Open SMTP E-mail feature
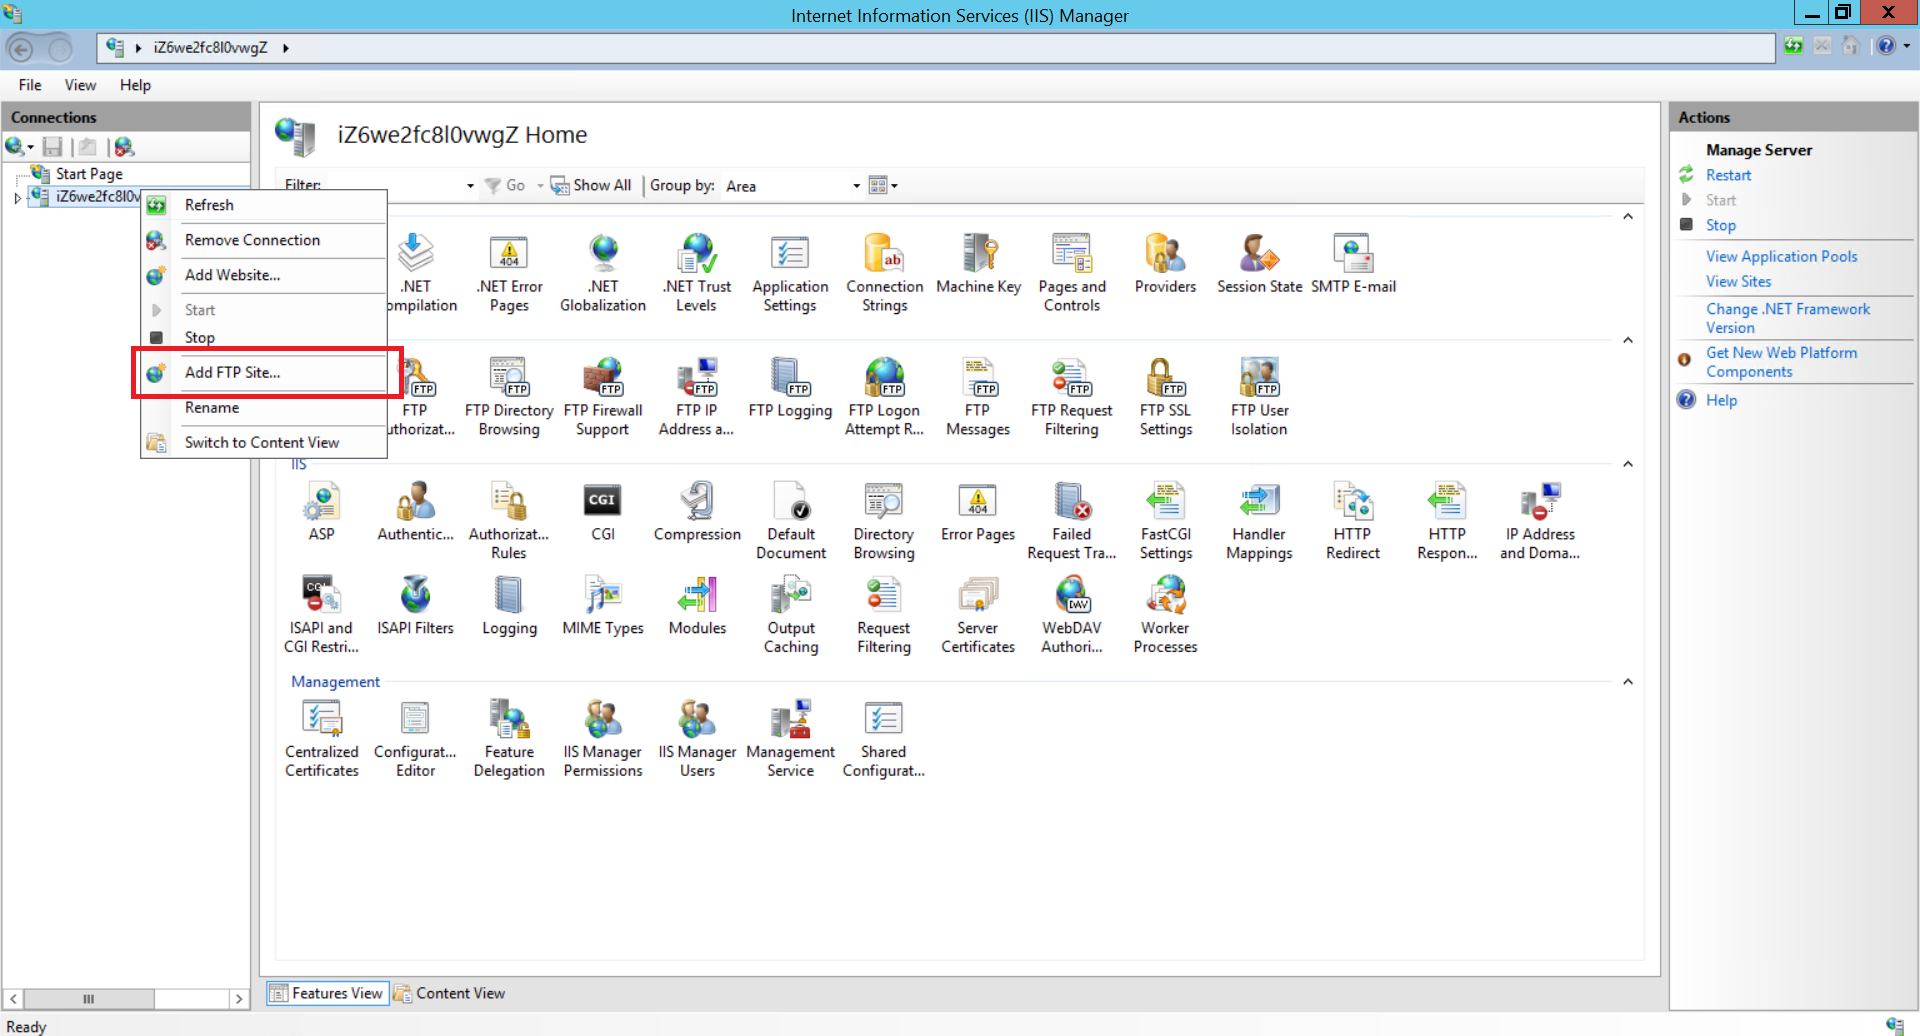Image resolution: width=1920 pixels, height=1036 pixels. point(1353,264)
